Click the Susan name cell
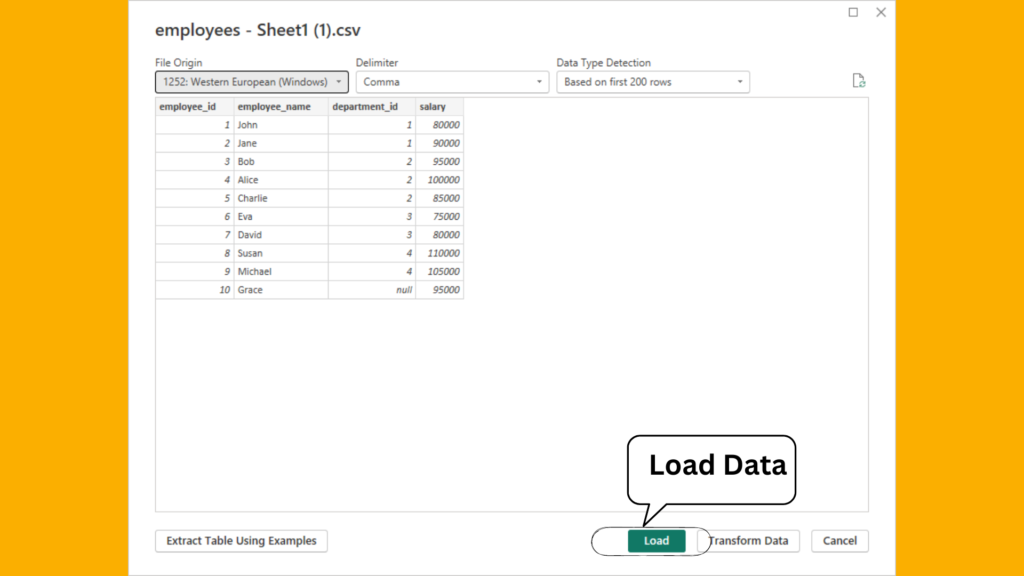This screenshot has height=576, width=1024. 281,253
